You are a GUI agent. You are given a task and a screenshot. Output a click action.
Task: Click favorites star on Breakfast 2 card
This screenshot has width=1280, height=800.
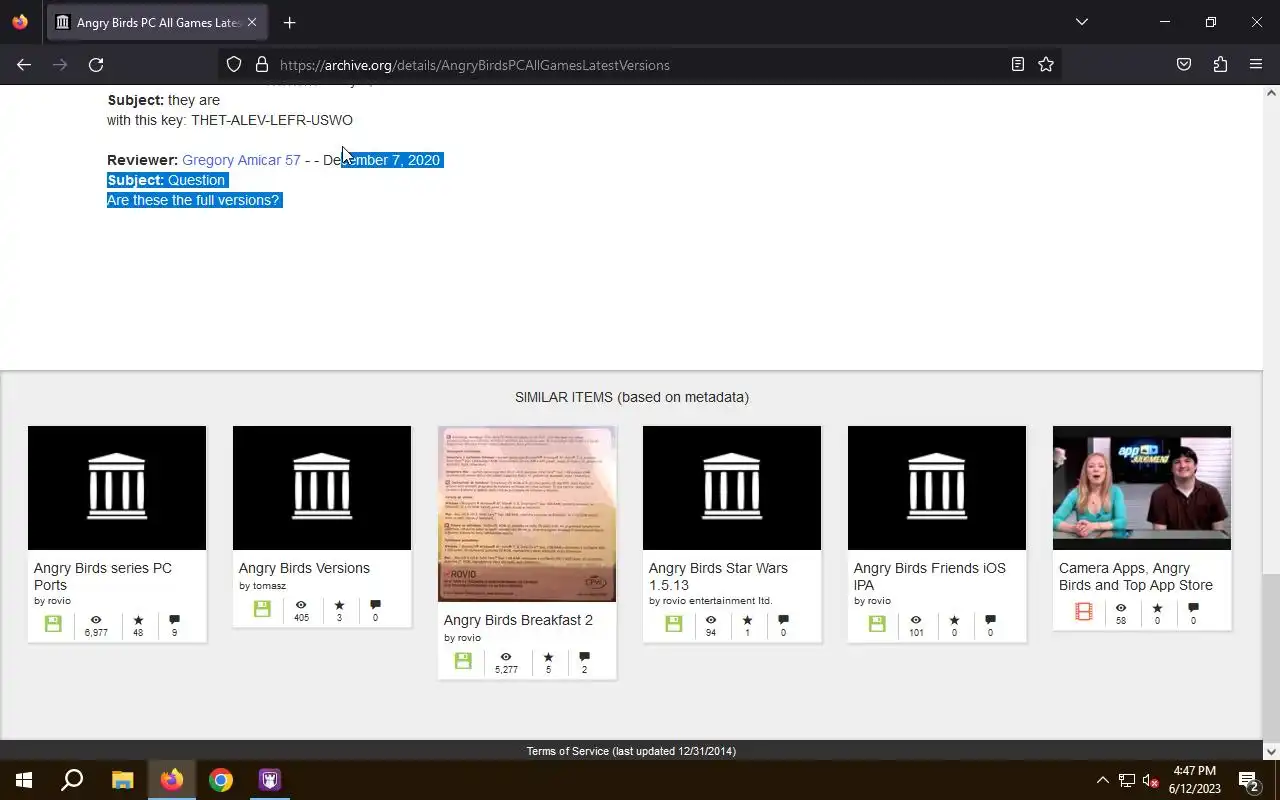pyautogui.click(x=548, y=657)
